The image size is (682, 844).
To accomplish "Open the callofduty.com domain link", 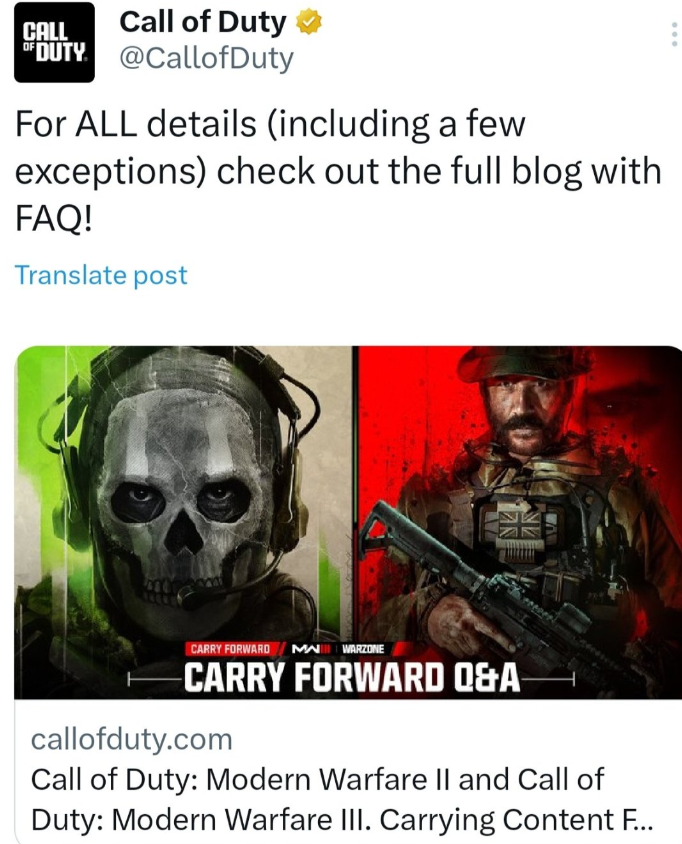I will point(132,739).
